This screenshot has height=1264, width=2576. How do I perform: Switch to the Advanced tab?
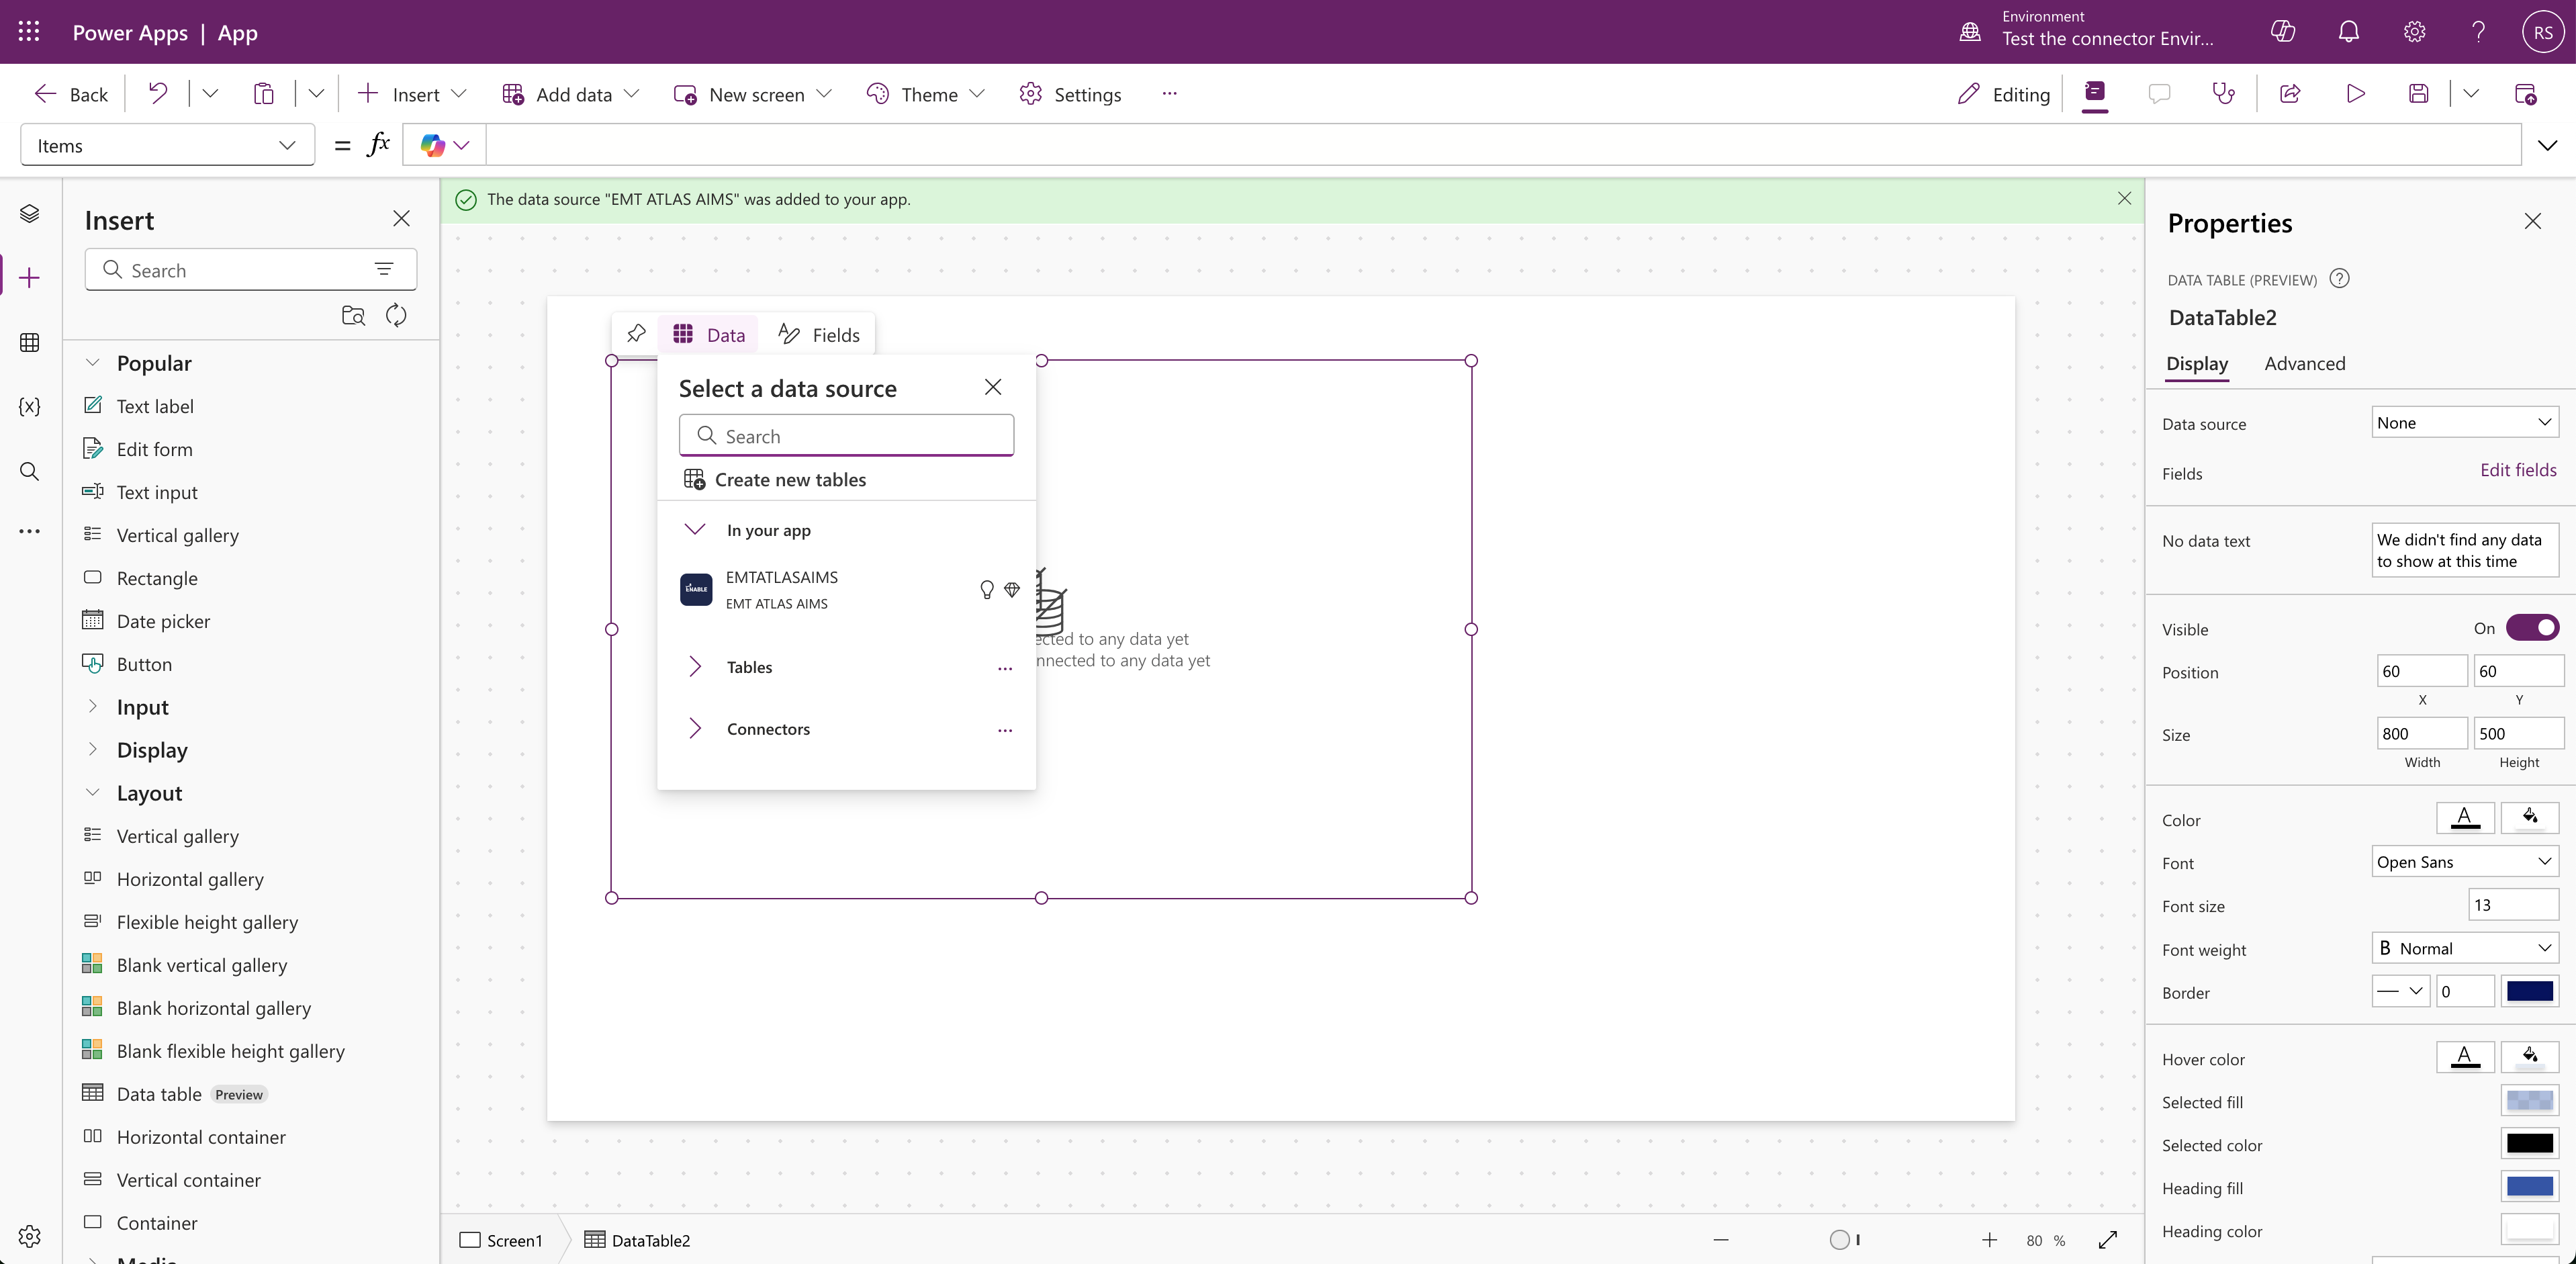2304,364
